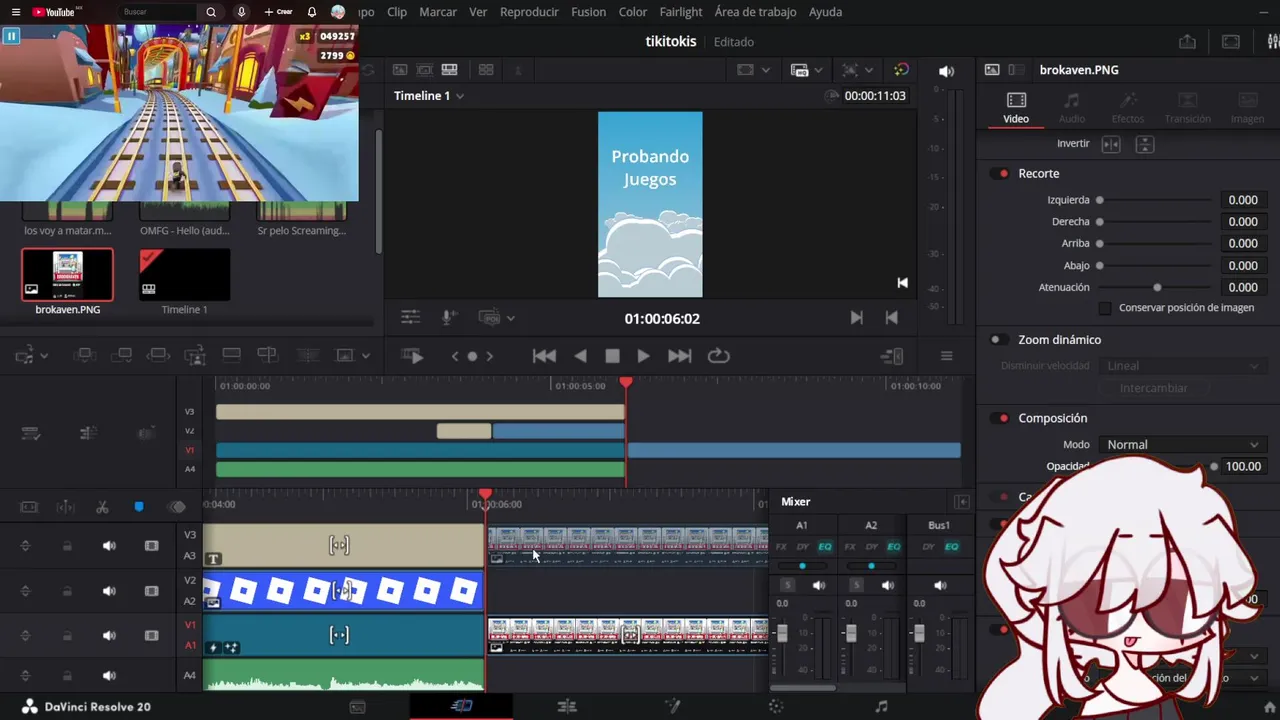Click the Izquierda value field 0.000
Screen dimensions: 1280x720
pos(1242,200)
